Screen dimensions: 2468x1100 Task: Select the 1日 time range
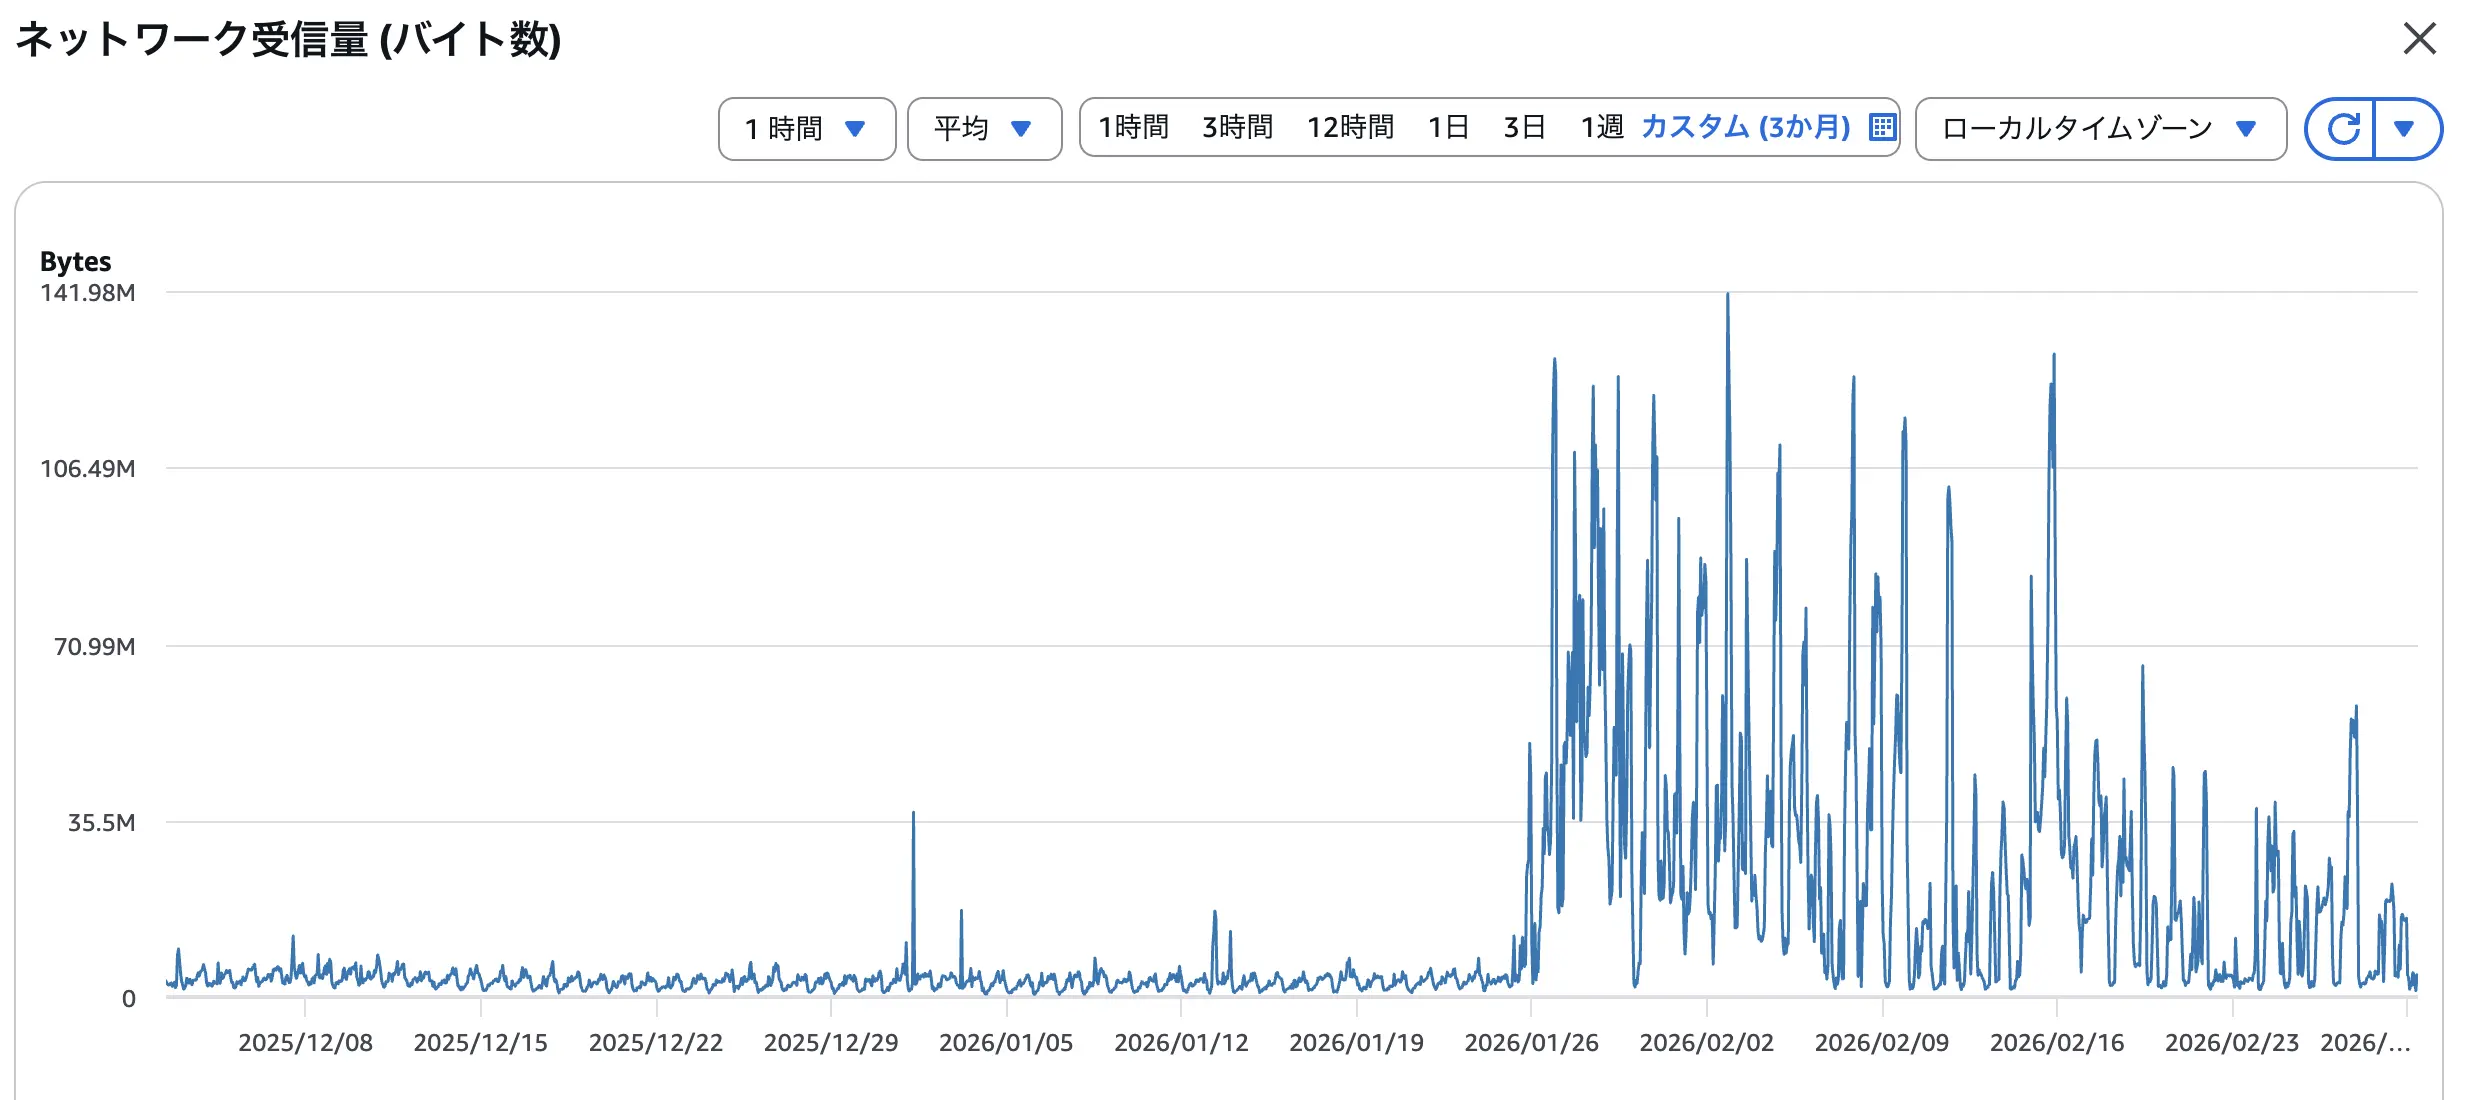(1448, 128)
